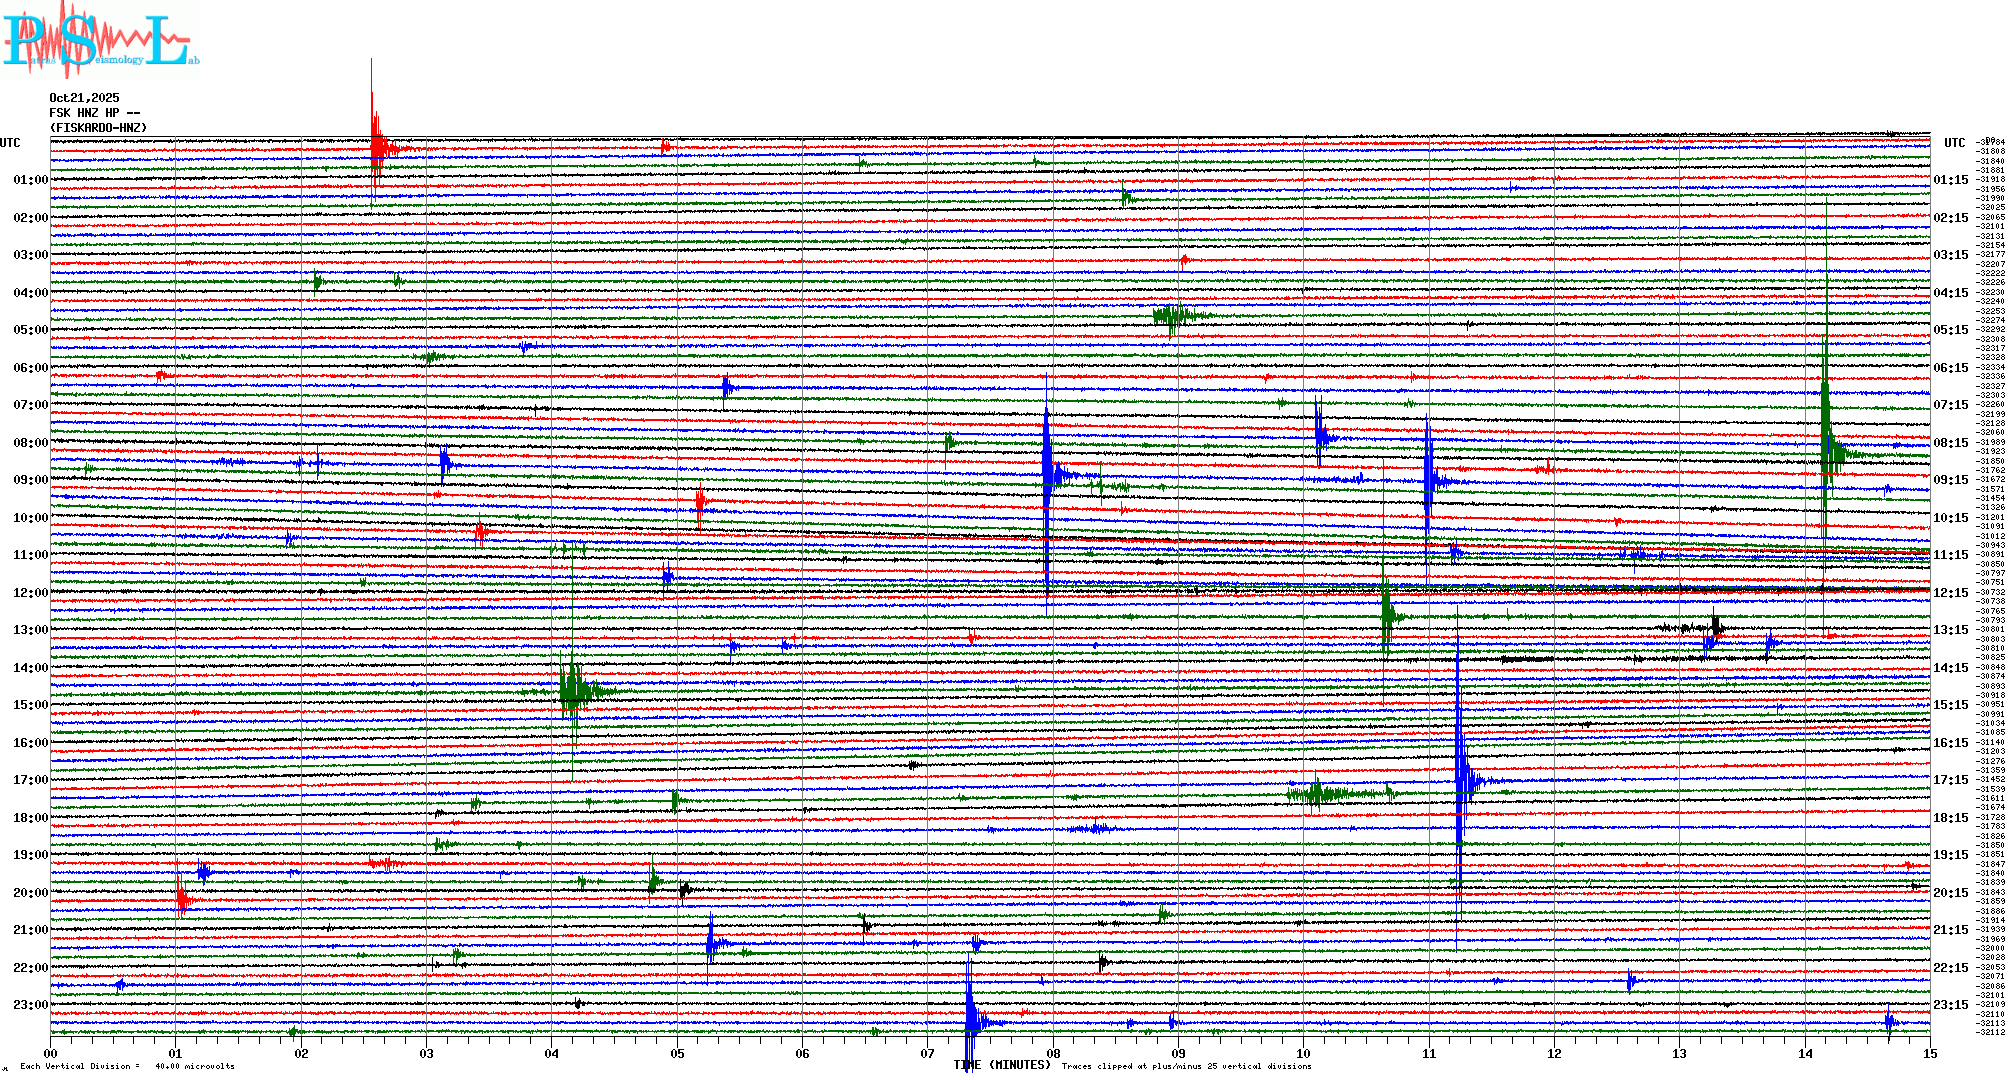Click the large blue event at minute 08

pos(1047,470)
